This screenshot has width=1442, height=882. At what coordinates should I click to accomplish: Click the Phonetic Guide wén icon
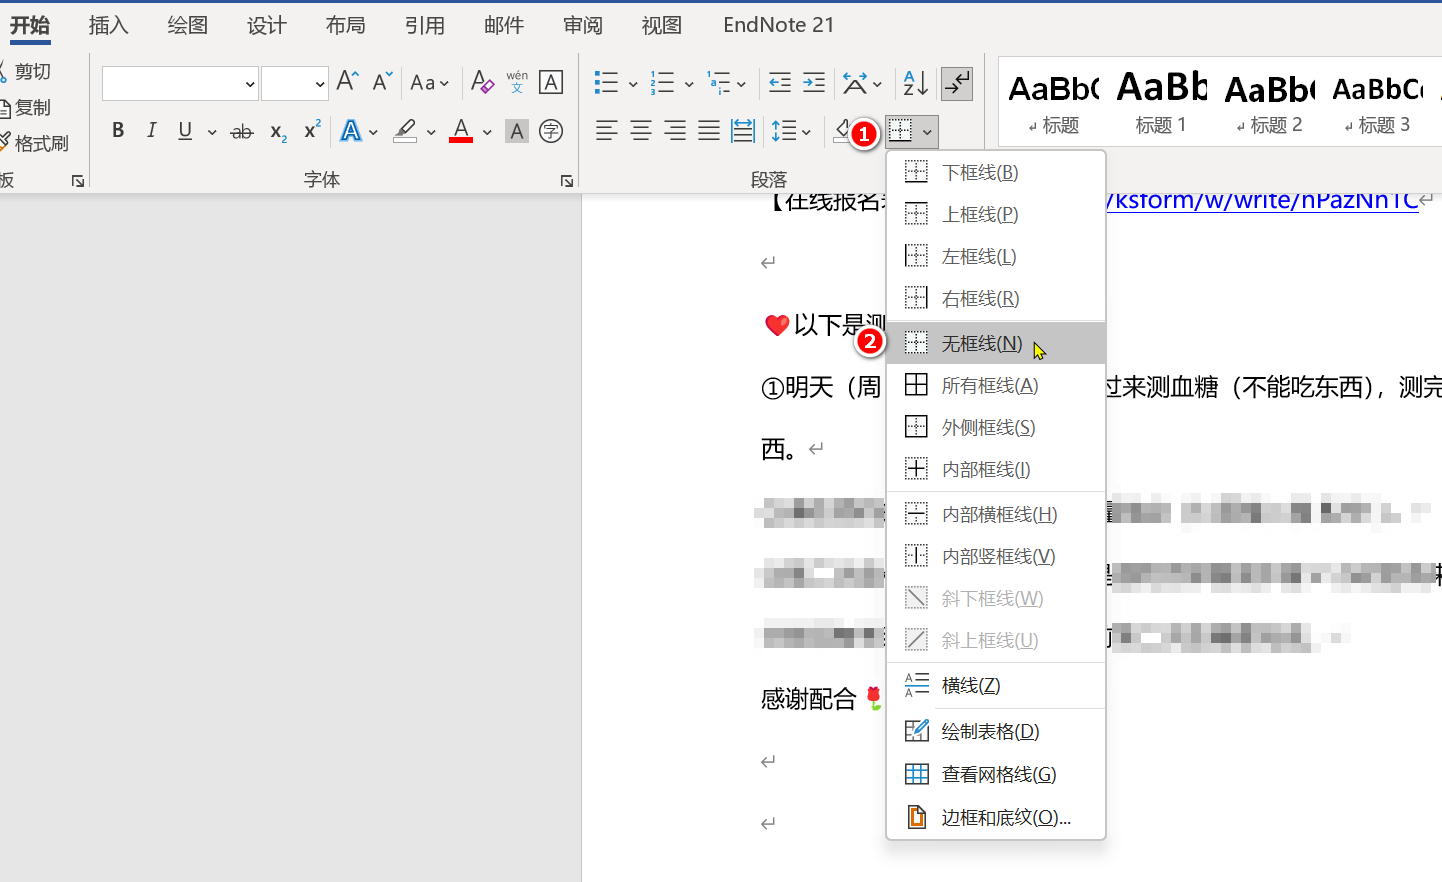point(517,82)
